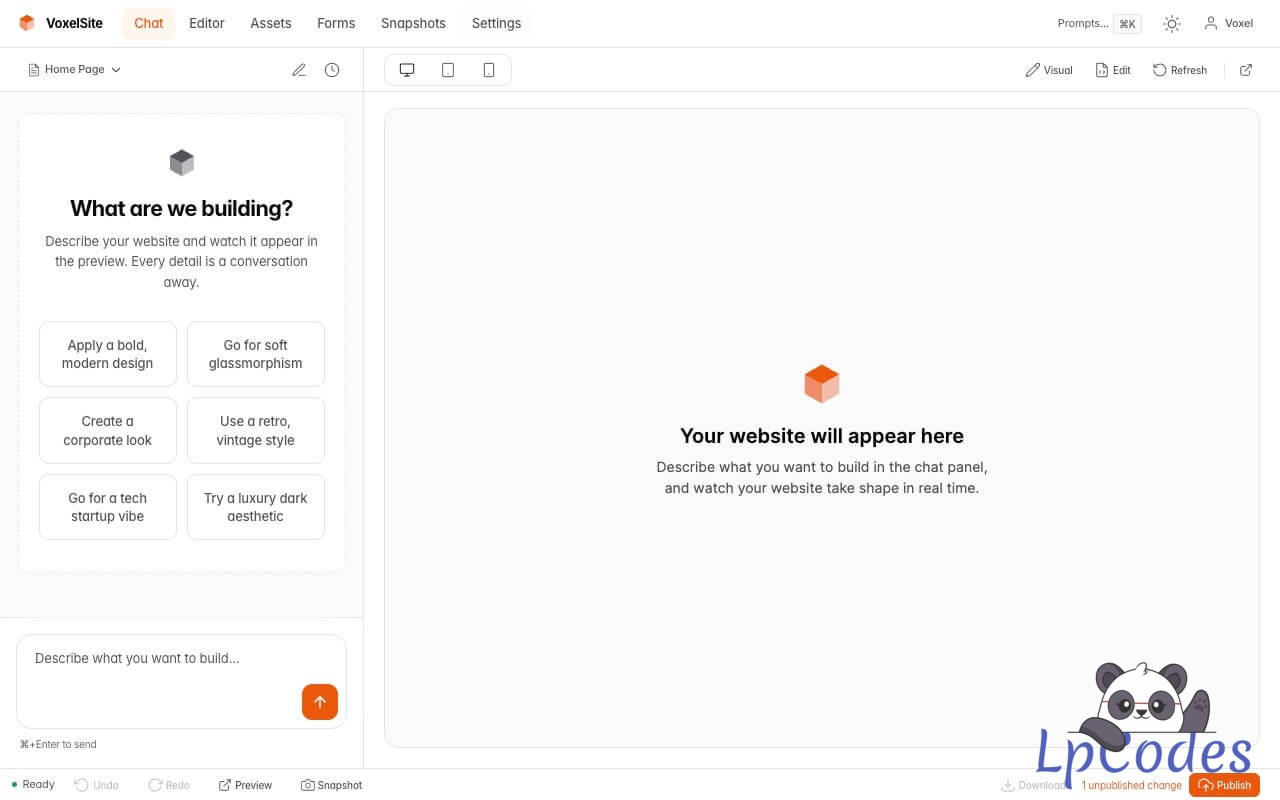
Task: Refresh the website preview
Action: (1180, 70)
